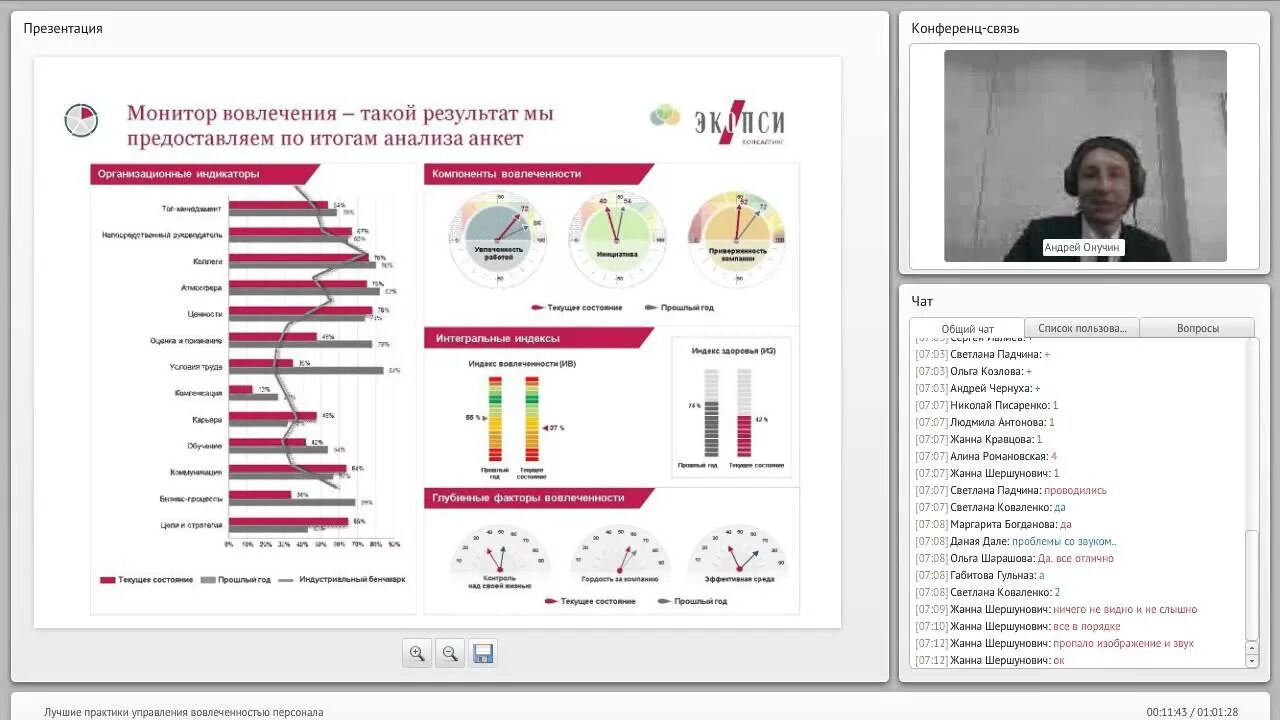
Task: Click the Андрей Онучин name label
Action: 1083,247
